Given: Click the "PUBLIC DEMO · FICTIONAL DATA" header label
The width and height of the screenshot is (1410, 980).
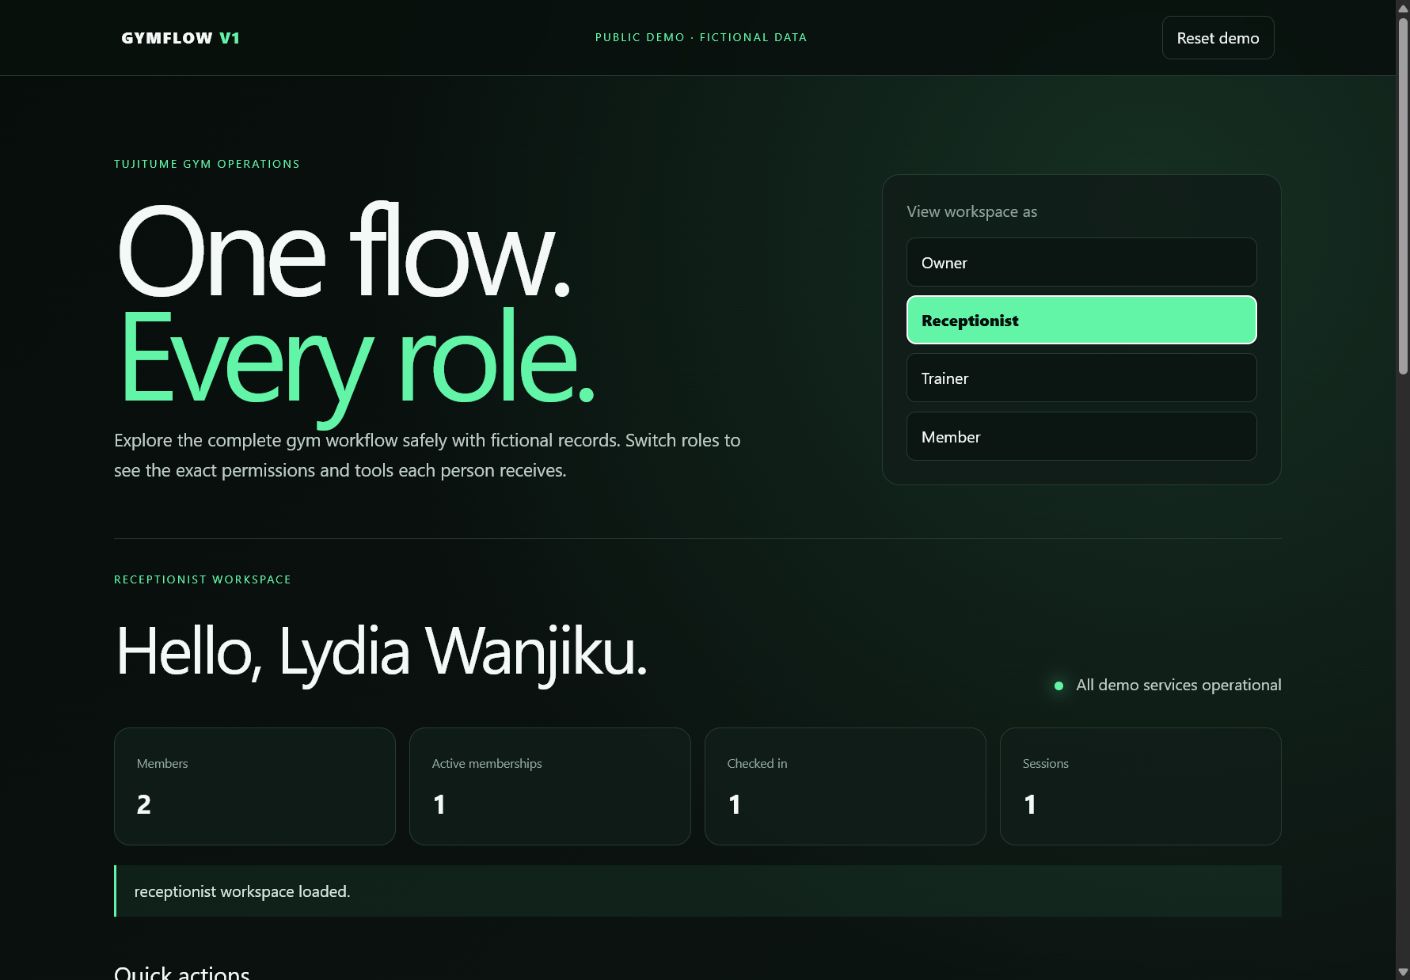Looking at the screenshot, I should click(x=701, y=38).
